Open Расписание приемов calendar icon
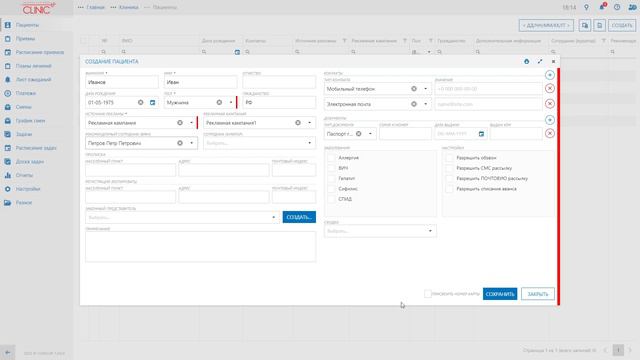 (x=7, y=52)
